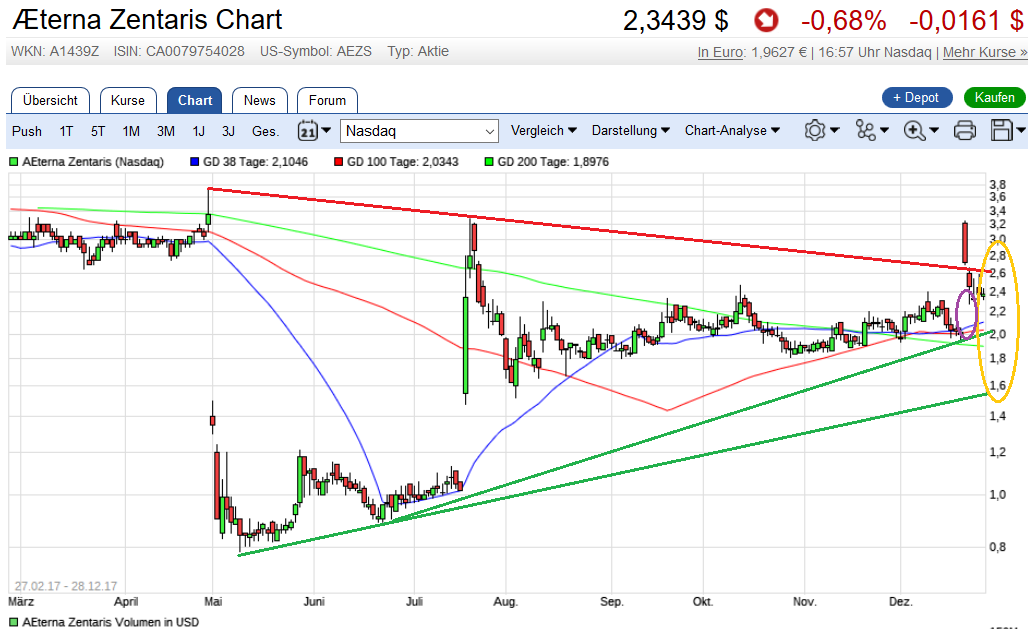Click the green Kaufen button
1028x629 pixels.
point(995,98)
